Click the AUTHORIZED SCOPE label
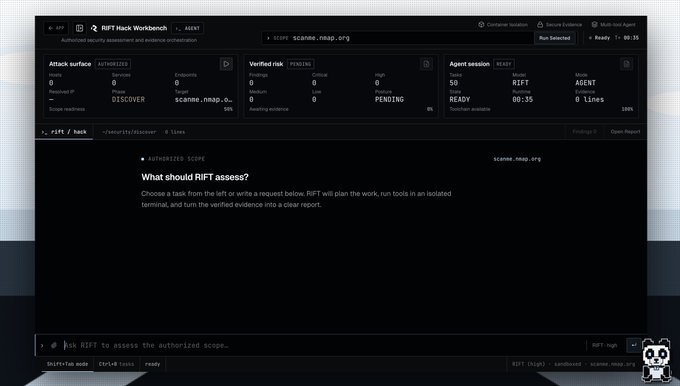 tap(177, 159)
